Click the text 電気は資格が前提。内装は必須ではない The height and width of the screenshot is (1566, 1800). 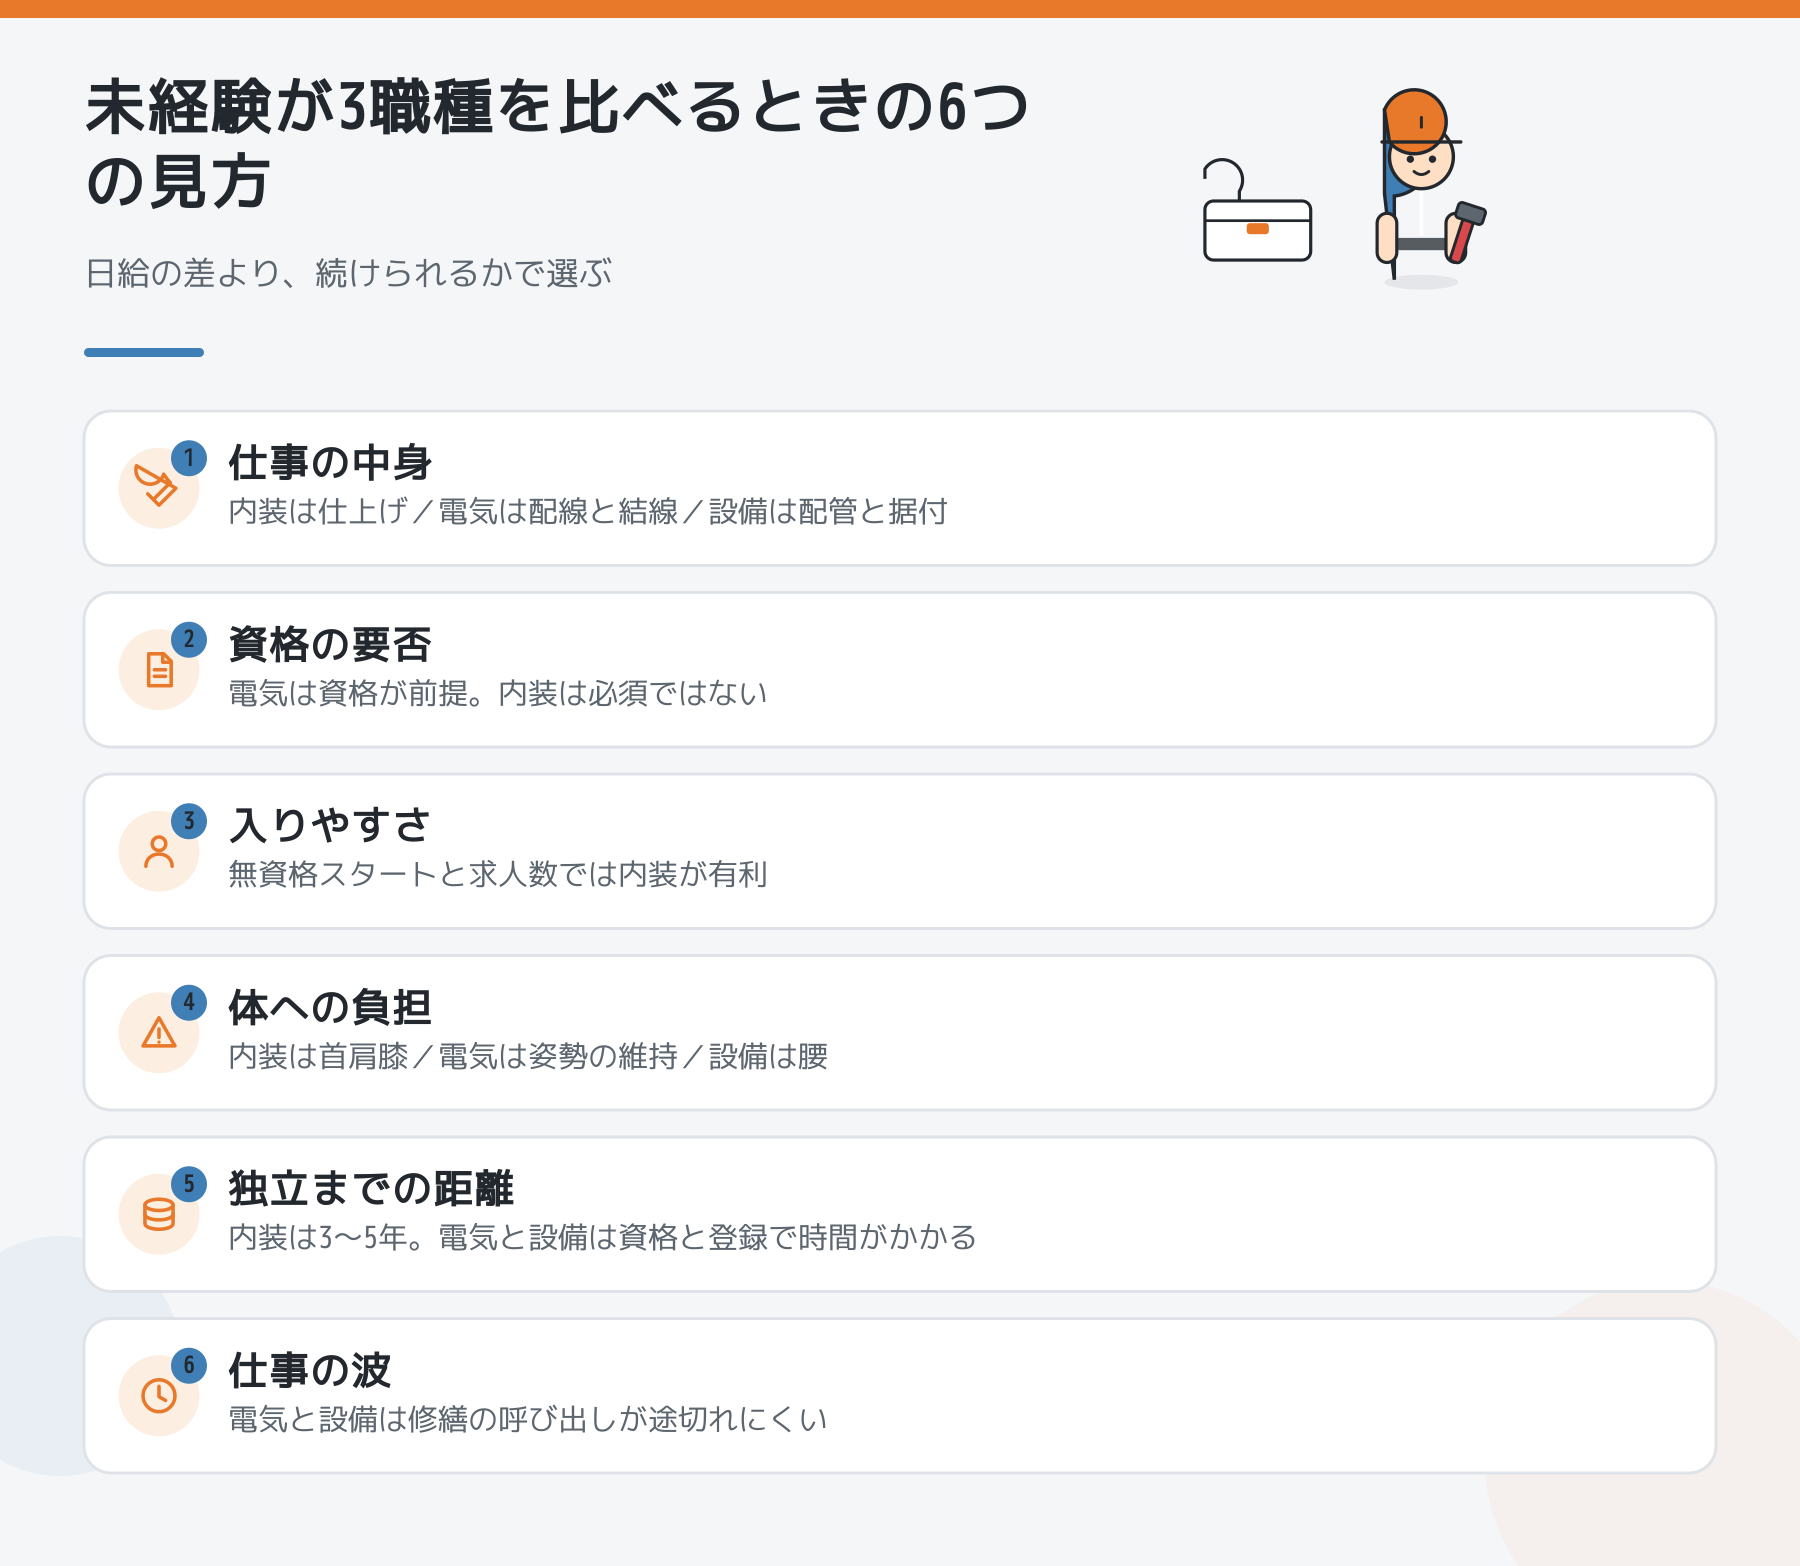pyautogui.click(x=498, y=693)
